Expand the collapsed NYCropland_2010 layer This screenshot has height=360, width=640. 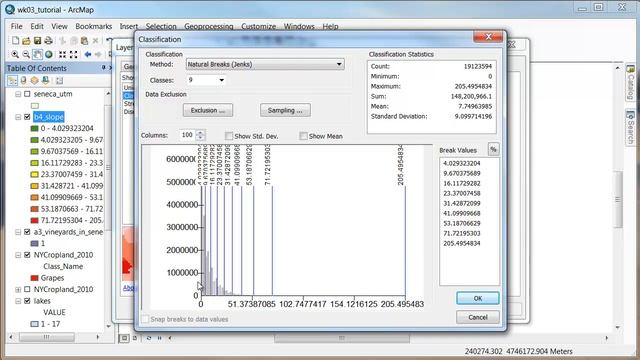pyautogui.click(x=18, y=289)
